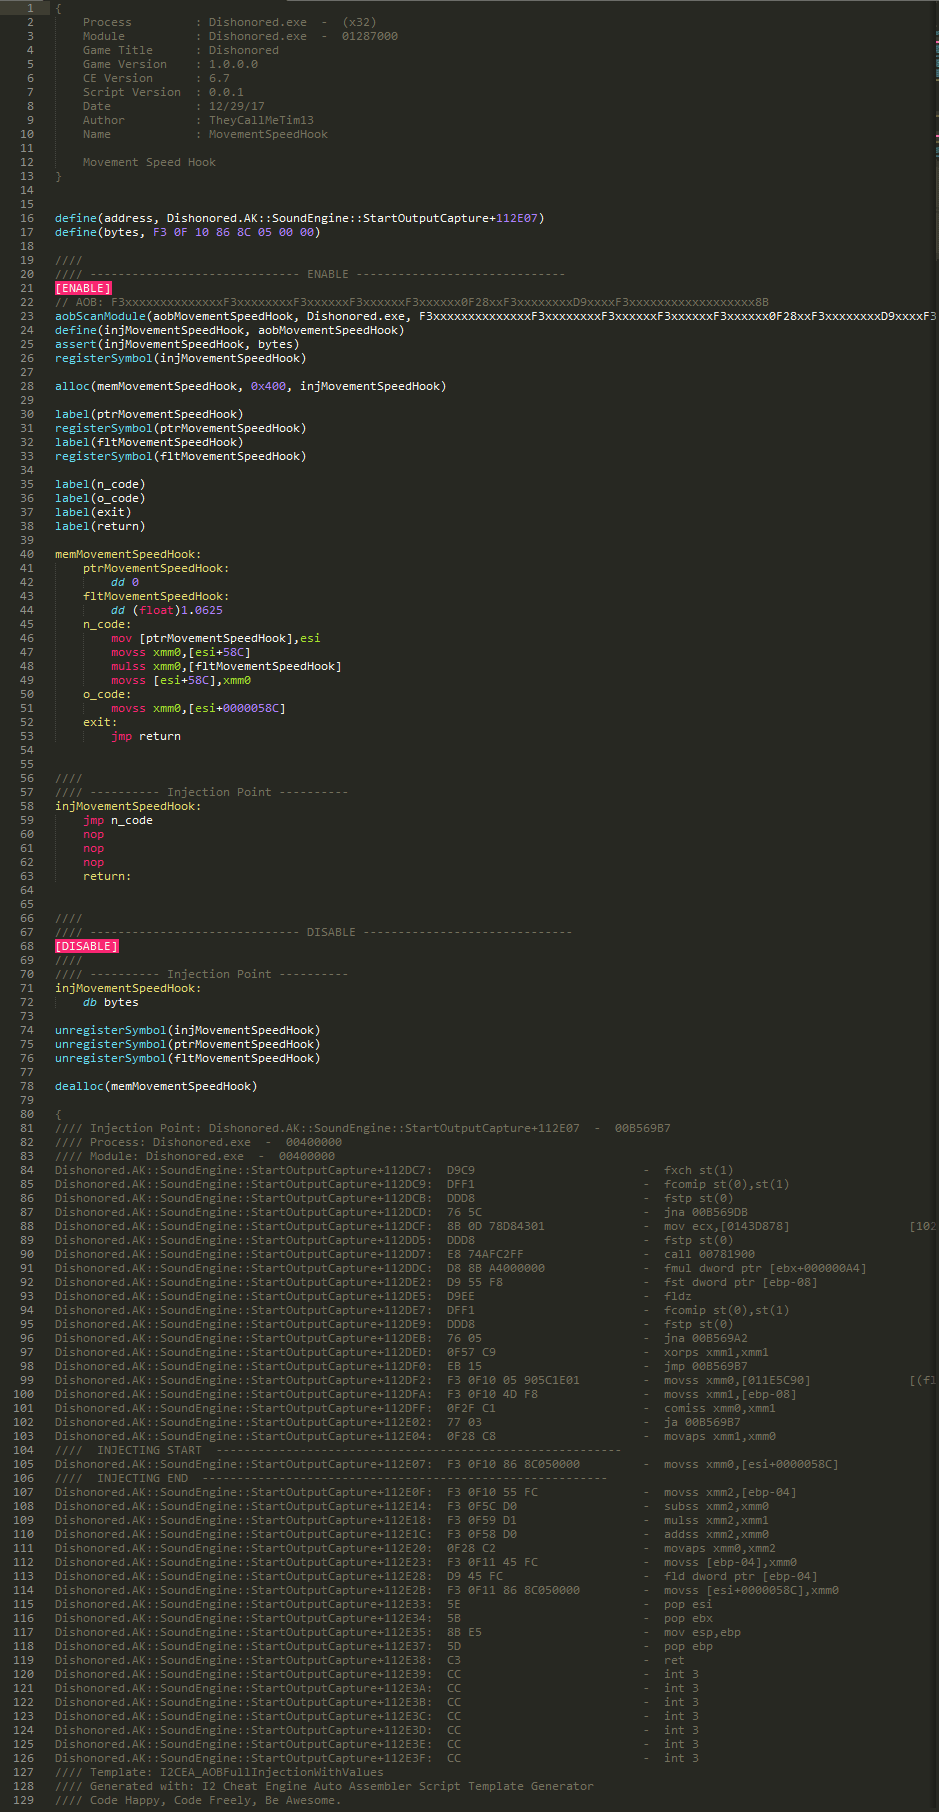The width and height of the screenshot is (939, 1812).
Task: Click the mulss xmm0,[fltMovementSpeedHook] instruction
Action: click(226, 666)
